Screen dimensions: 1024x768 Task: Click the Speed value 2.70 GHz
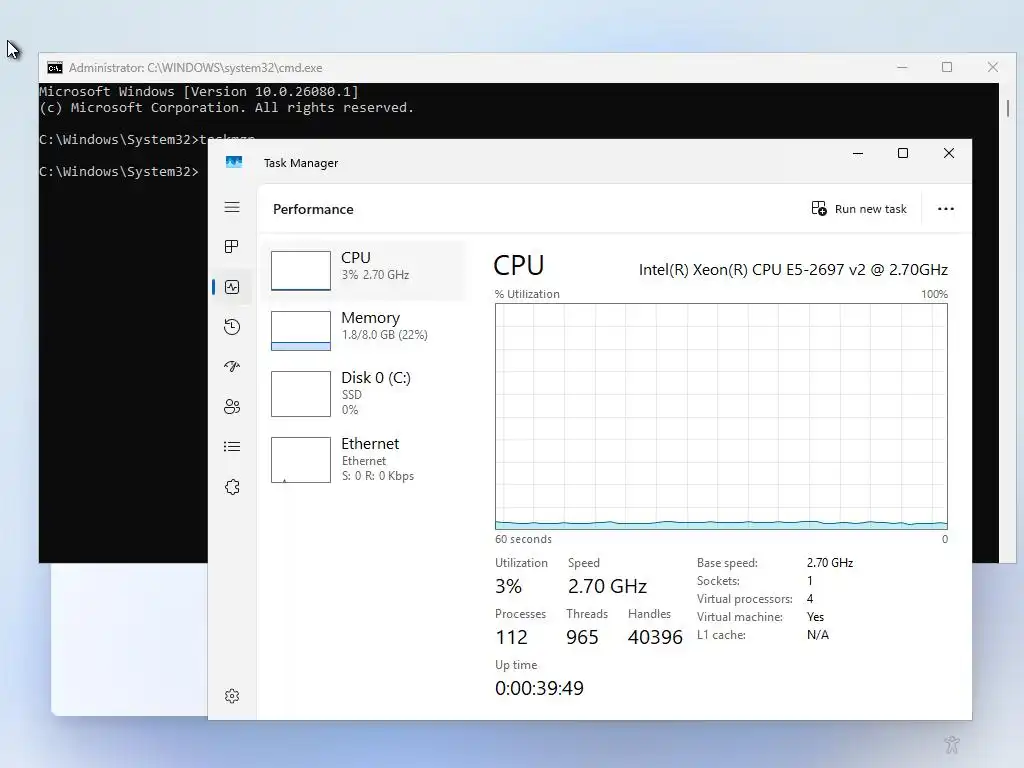pos(607,586)
